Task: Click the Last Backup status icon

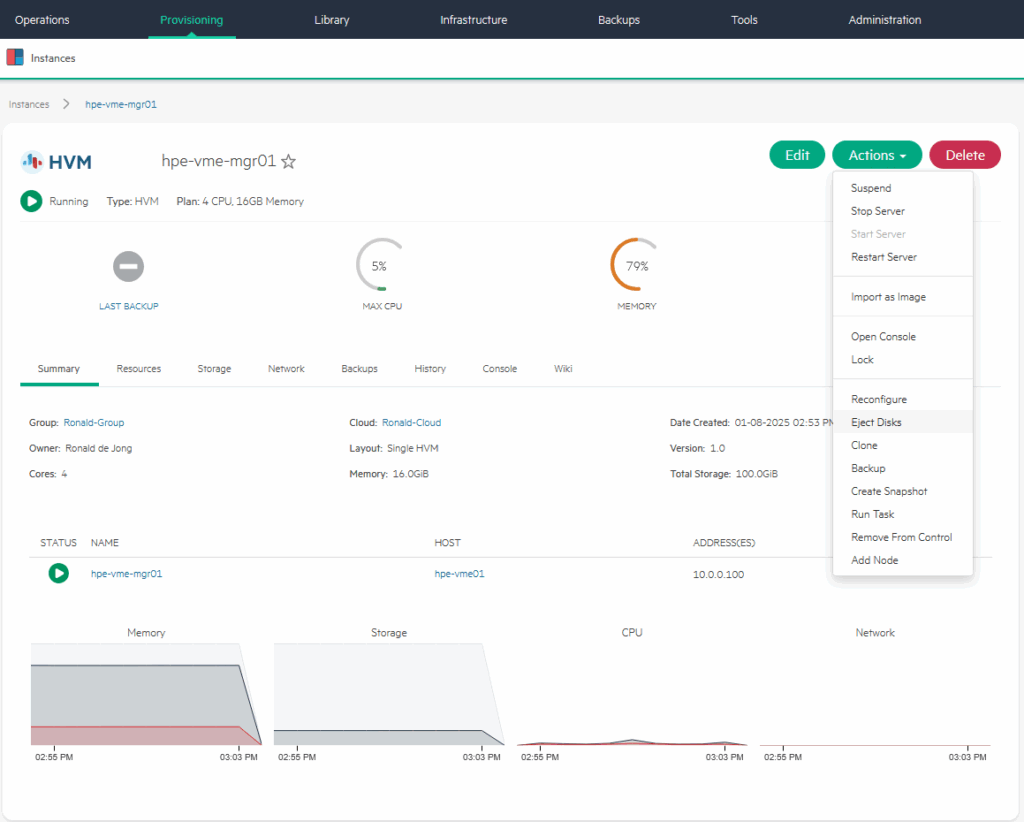Action: coord(128,266)
